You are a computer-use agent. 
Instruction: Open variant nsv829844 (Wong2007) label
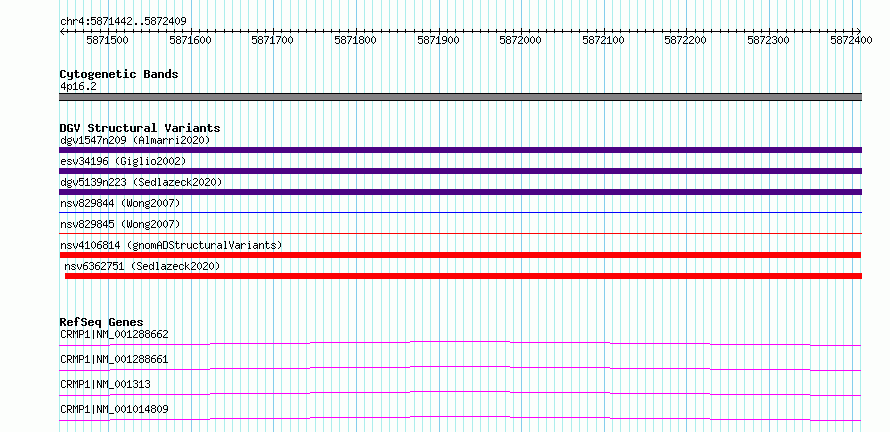[120, 203]
